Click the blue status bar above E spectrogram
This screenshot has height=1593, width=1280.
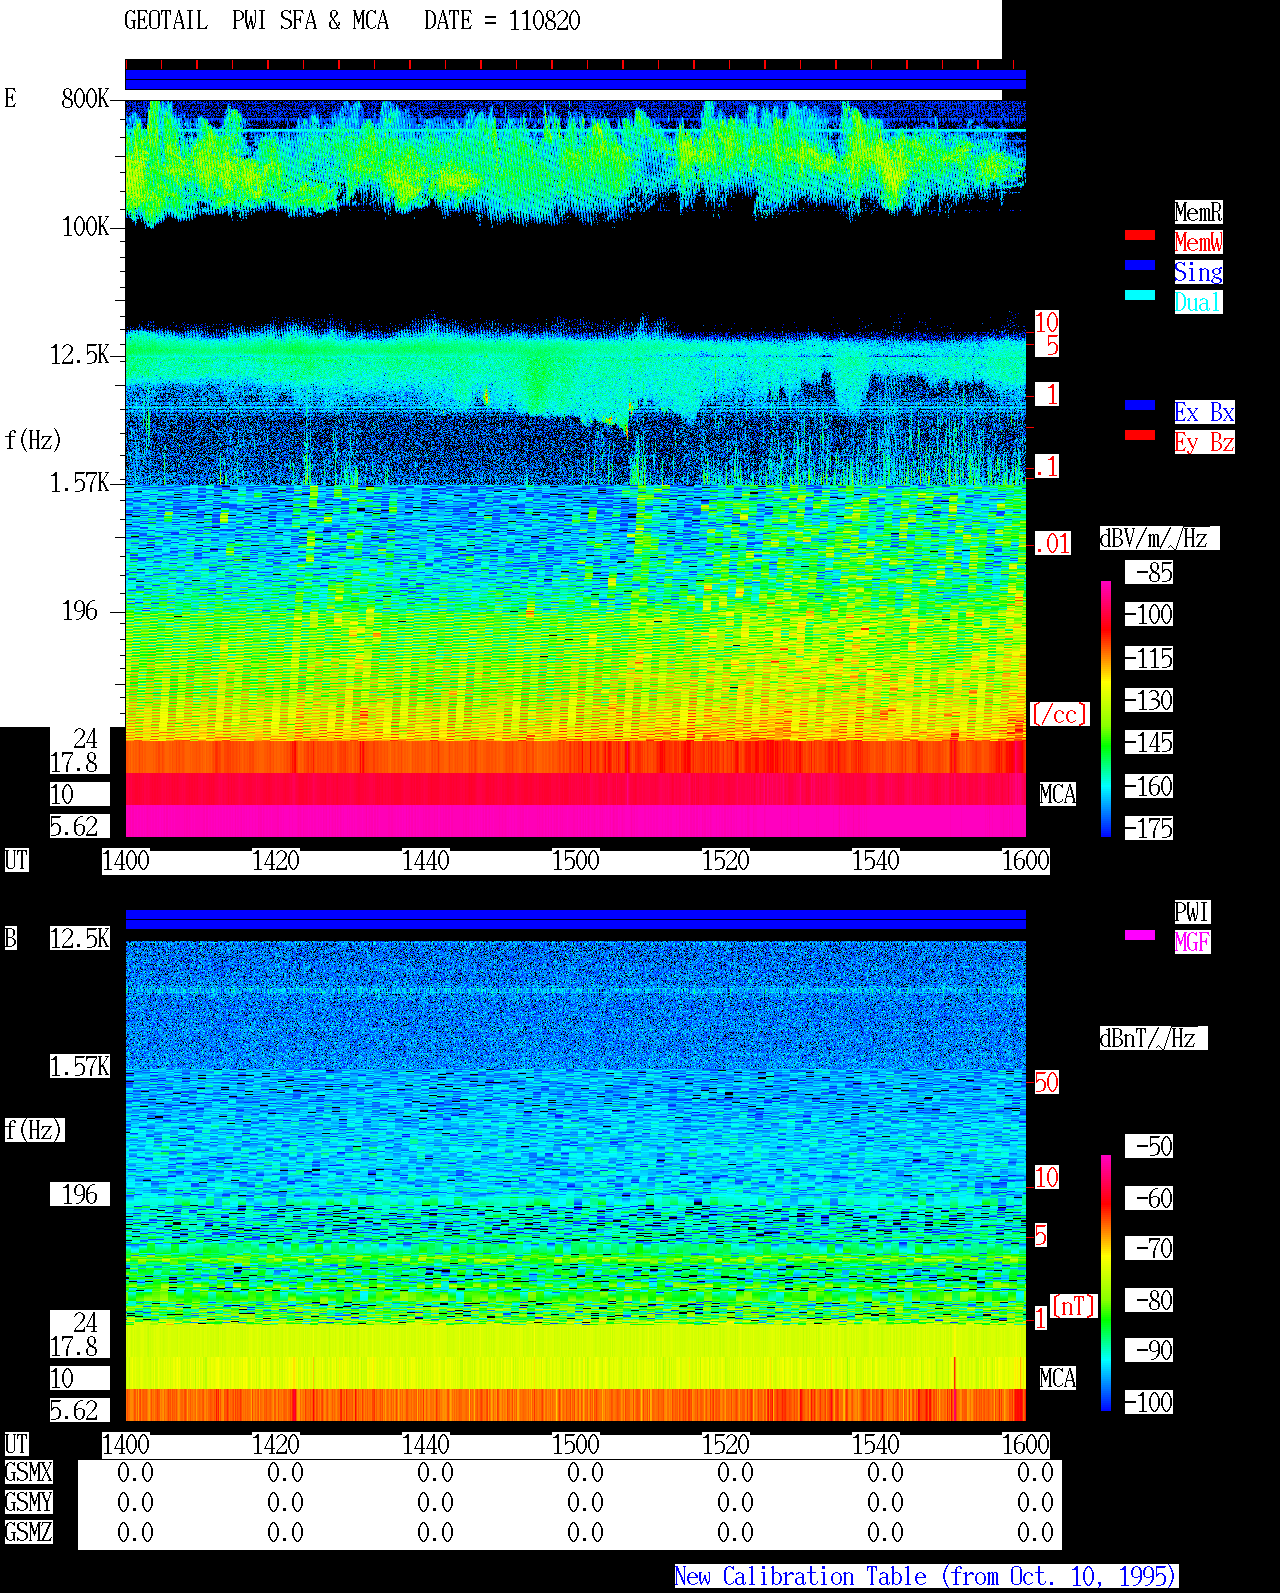575,80
